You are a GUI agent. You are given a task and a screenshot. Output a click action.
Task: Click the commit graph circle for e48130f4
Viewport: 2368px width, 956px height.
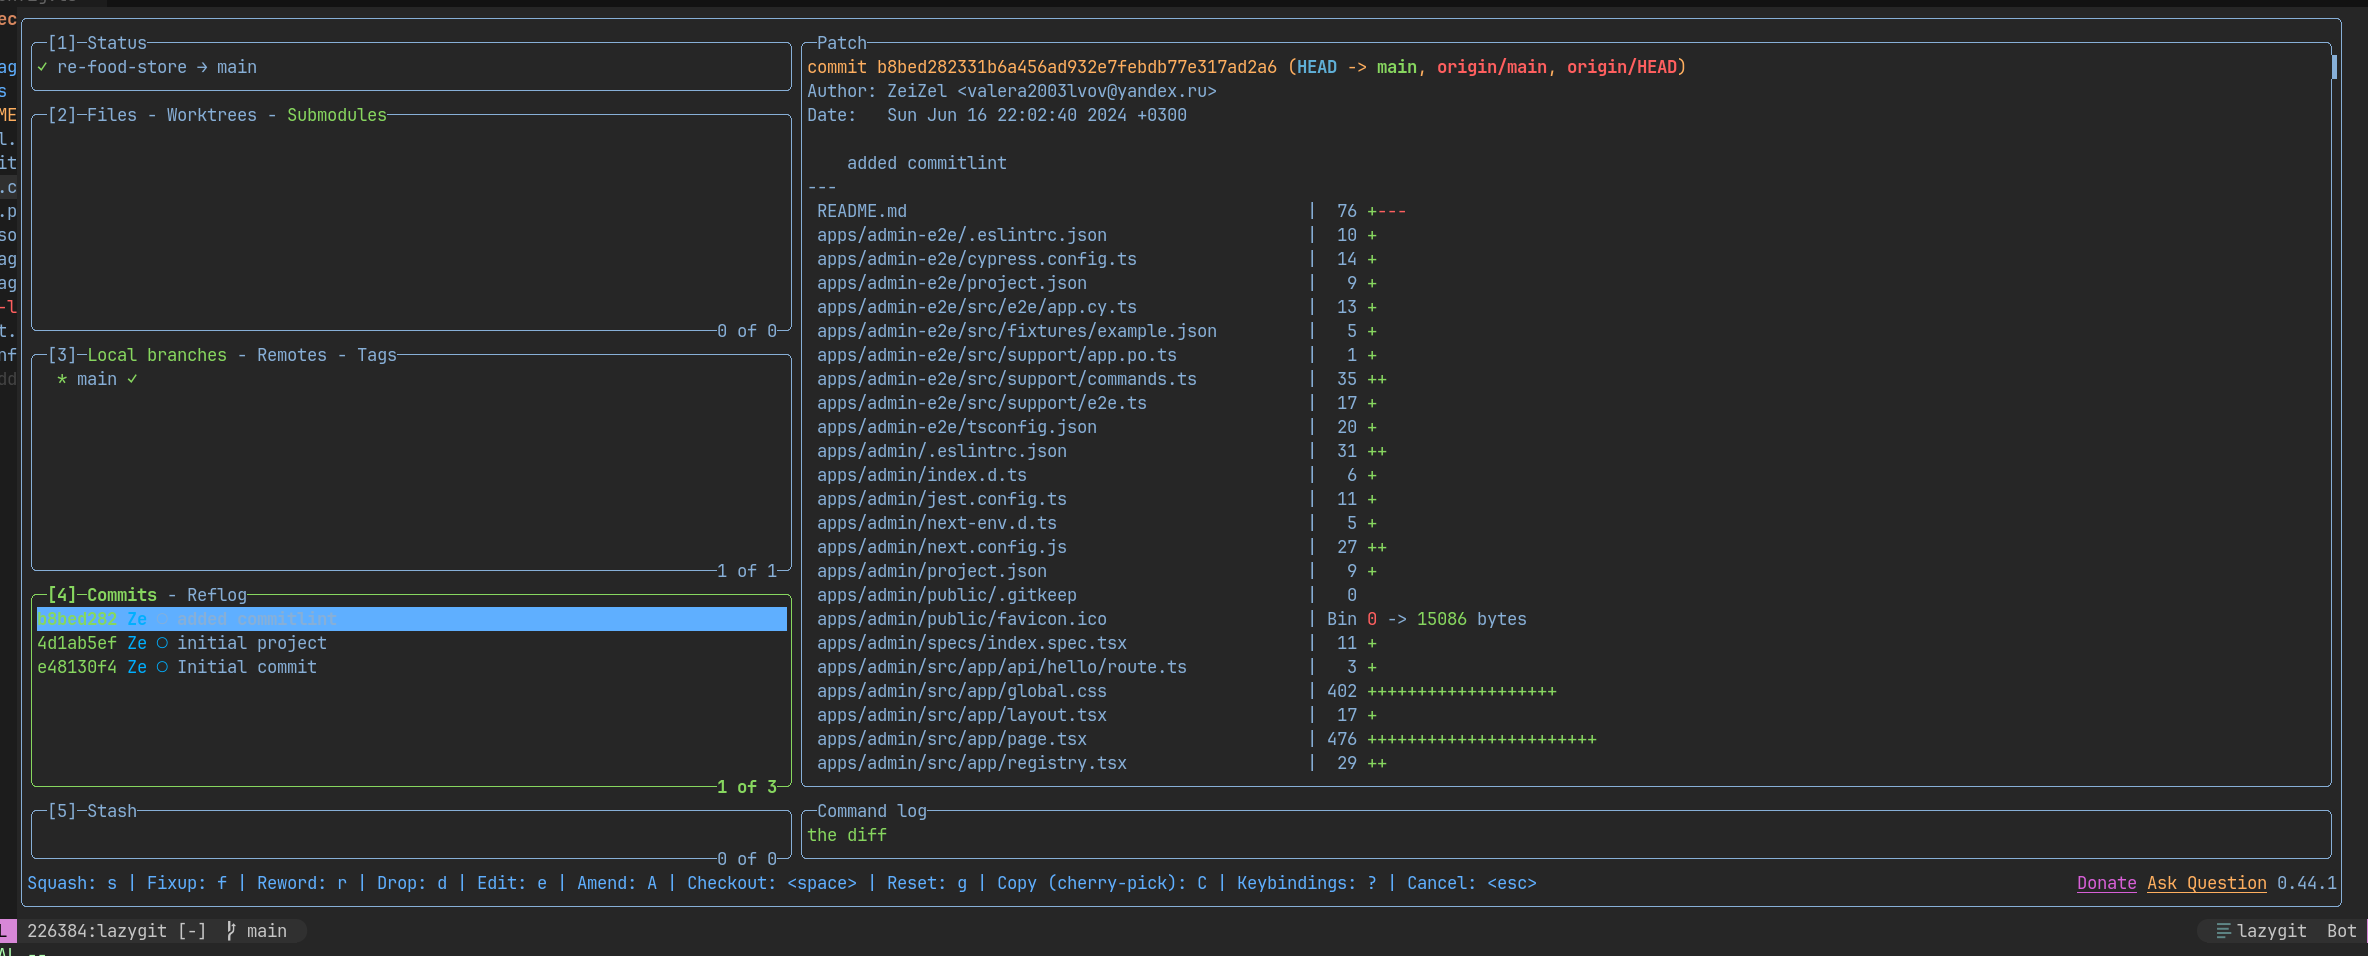[x=162, y=667]
